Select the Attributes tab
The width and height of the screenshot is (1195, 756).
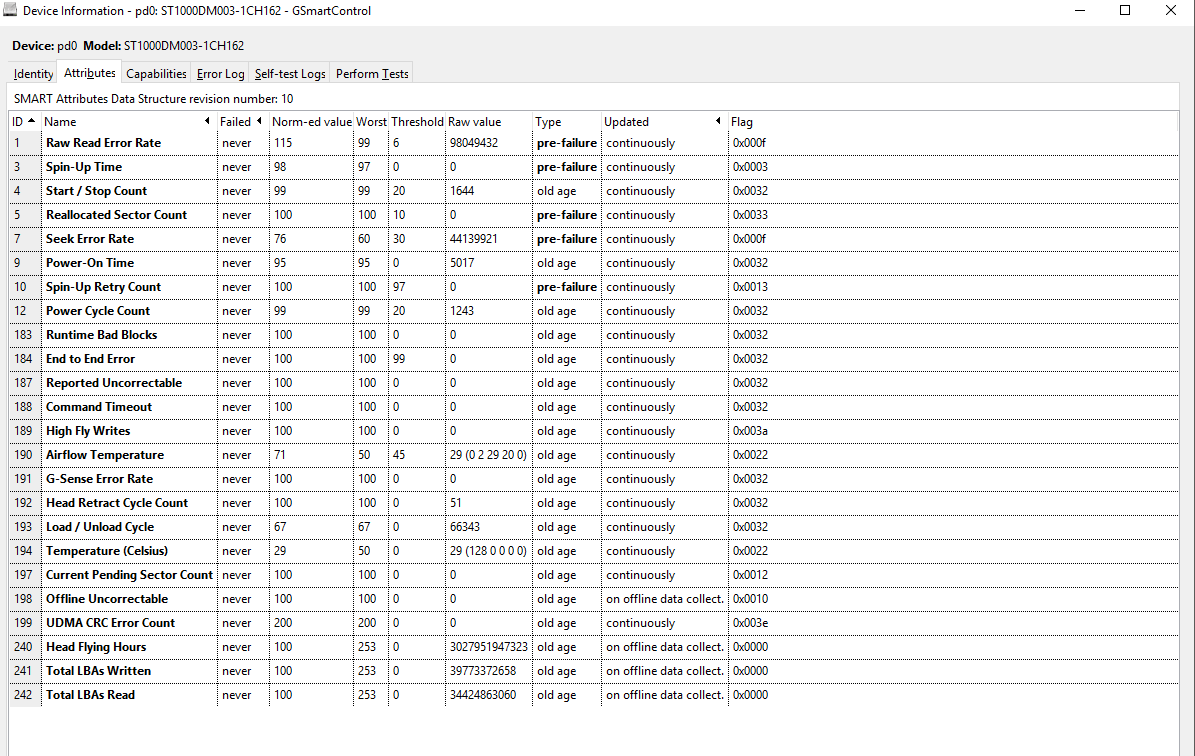pos(90,73)
